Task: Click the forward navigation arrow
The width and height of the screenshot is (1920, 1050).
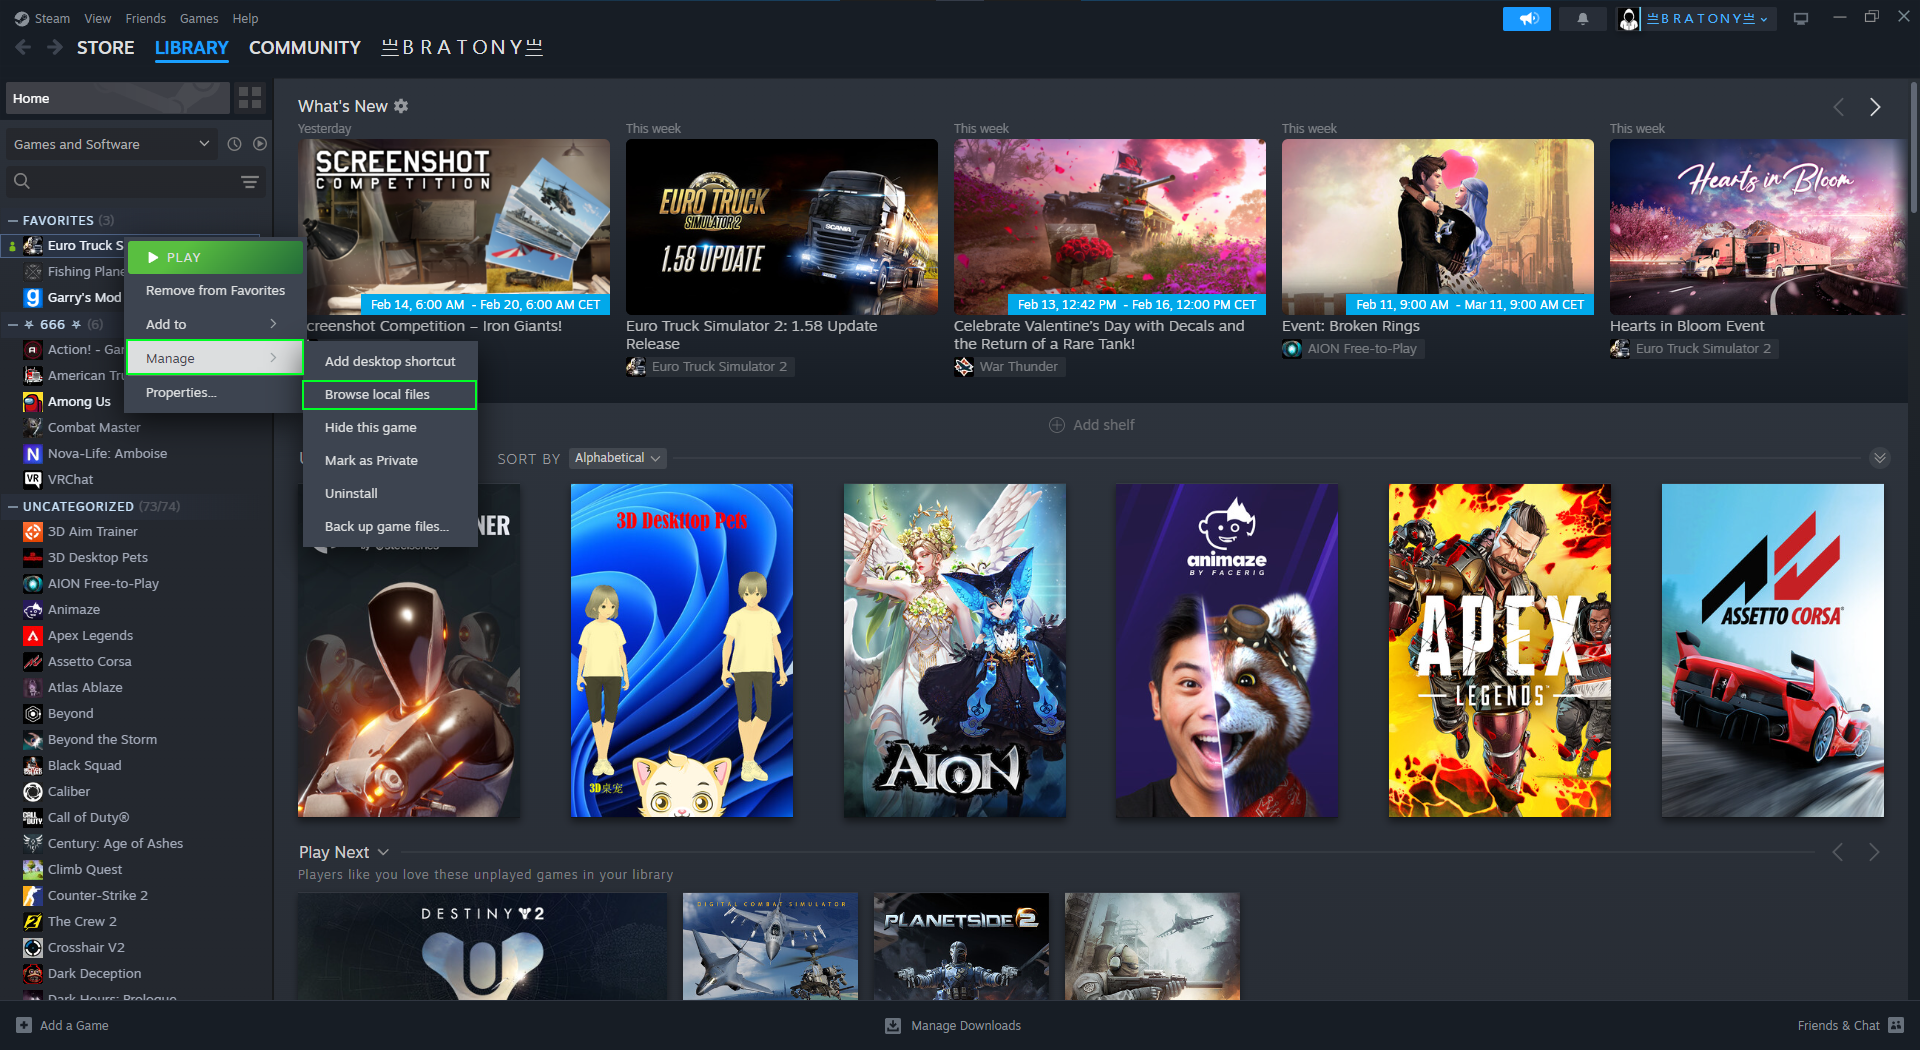Action: 55,47
